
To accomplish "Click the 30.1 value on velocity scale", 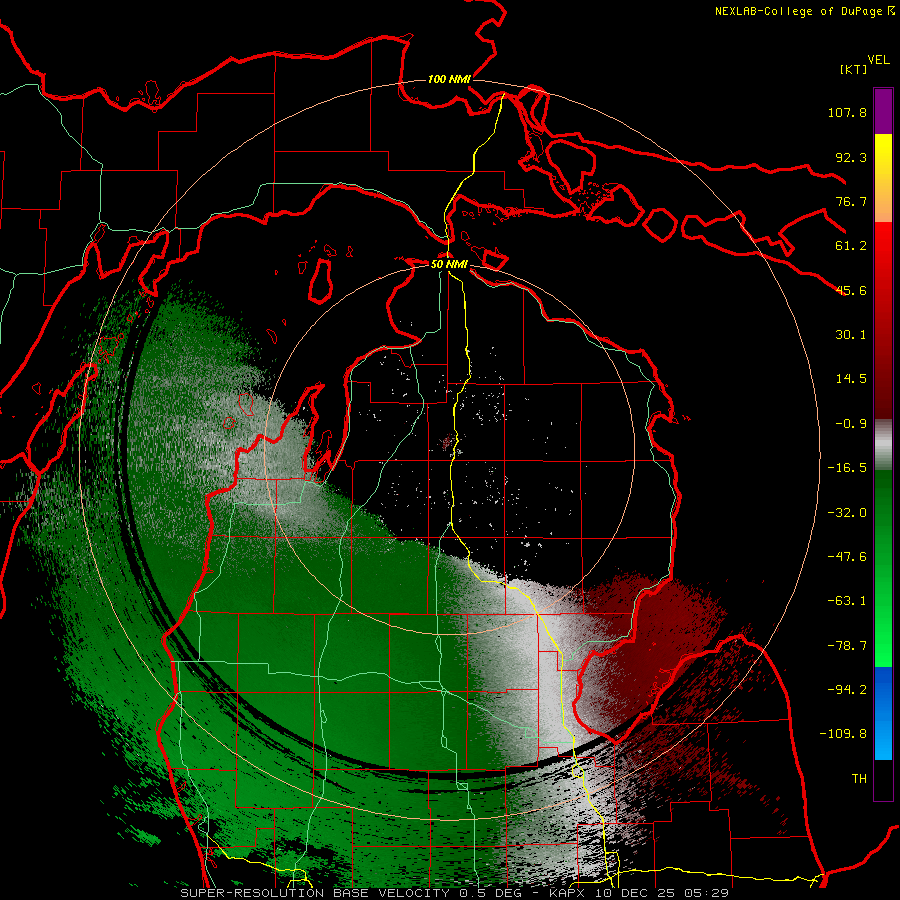I will [851, 335].
